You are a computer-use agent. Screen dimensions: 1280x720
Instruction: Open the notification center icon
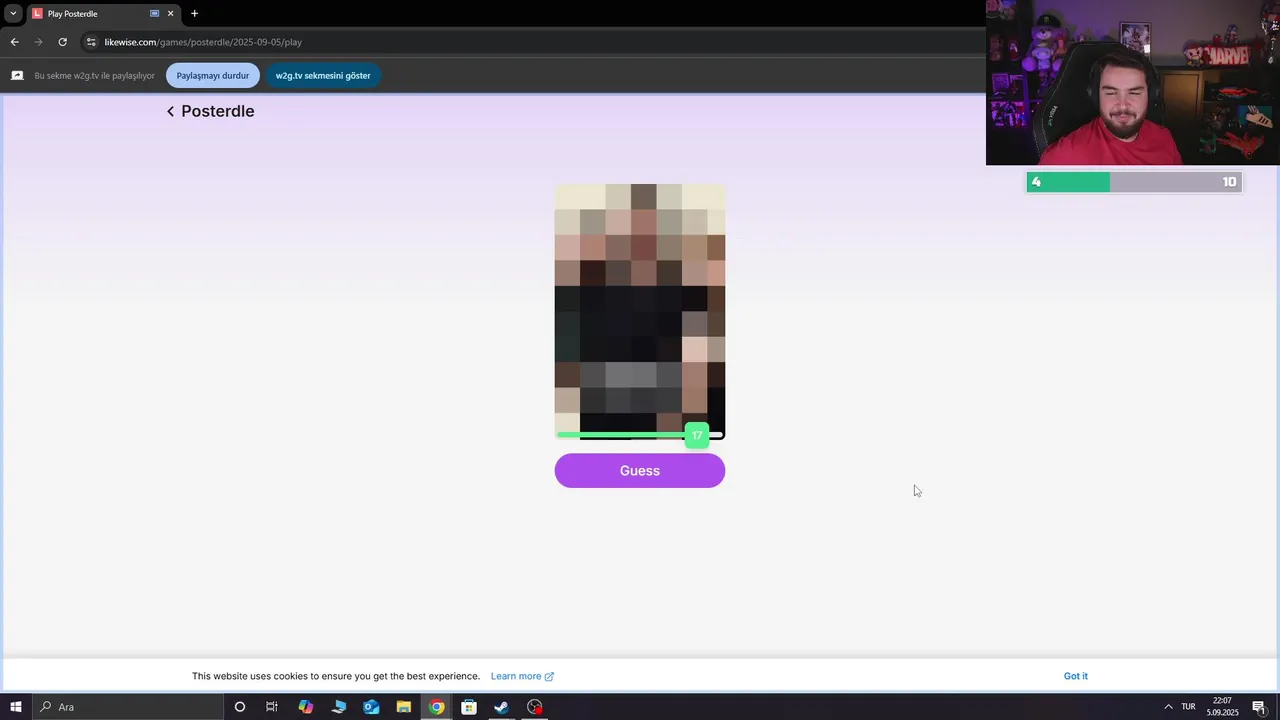1258,707
